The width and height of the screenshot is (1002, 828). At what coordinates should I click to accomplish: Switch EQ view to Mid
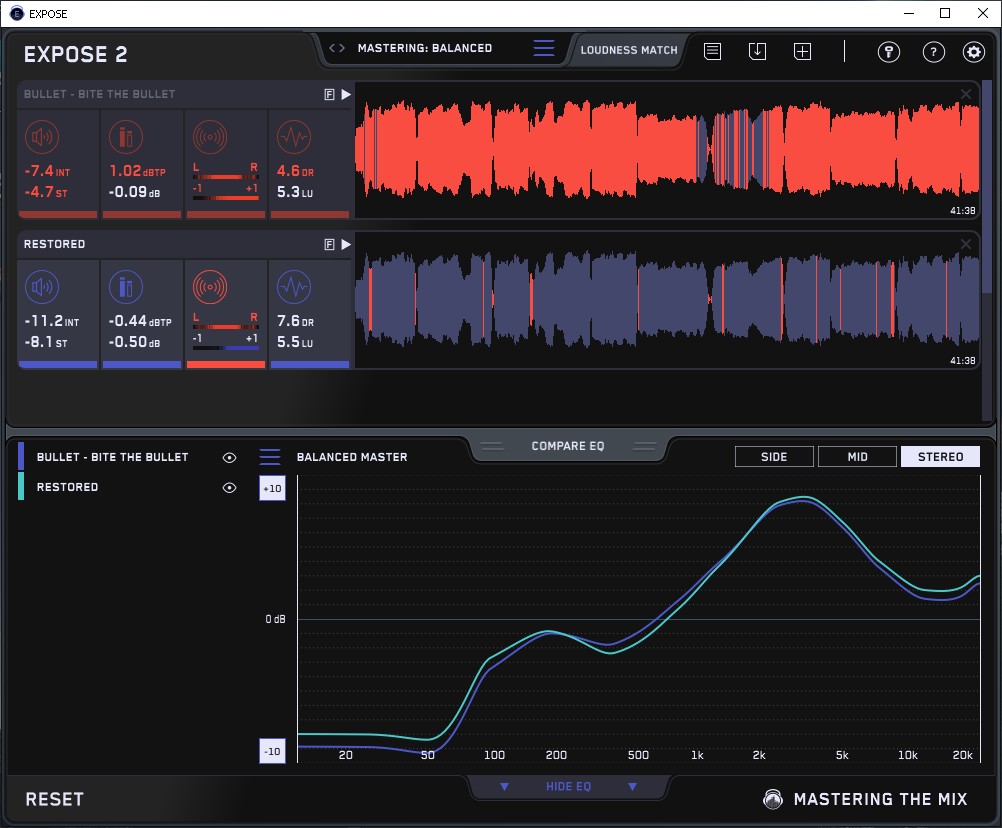(857, 457)
